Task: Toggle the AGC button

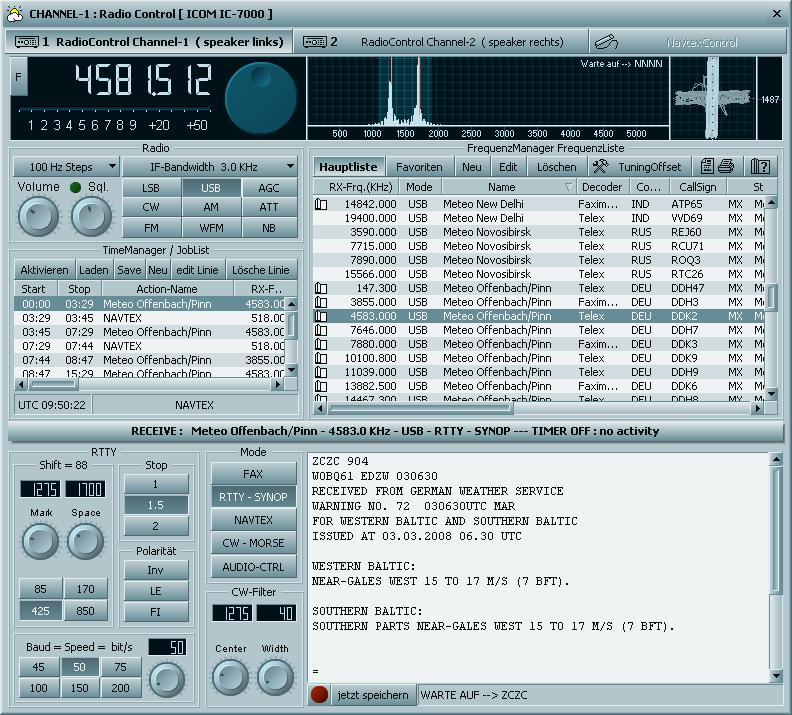Action: (269, 188)
